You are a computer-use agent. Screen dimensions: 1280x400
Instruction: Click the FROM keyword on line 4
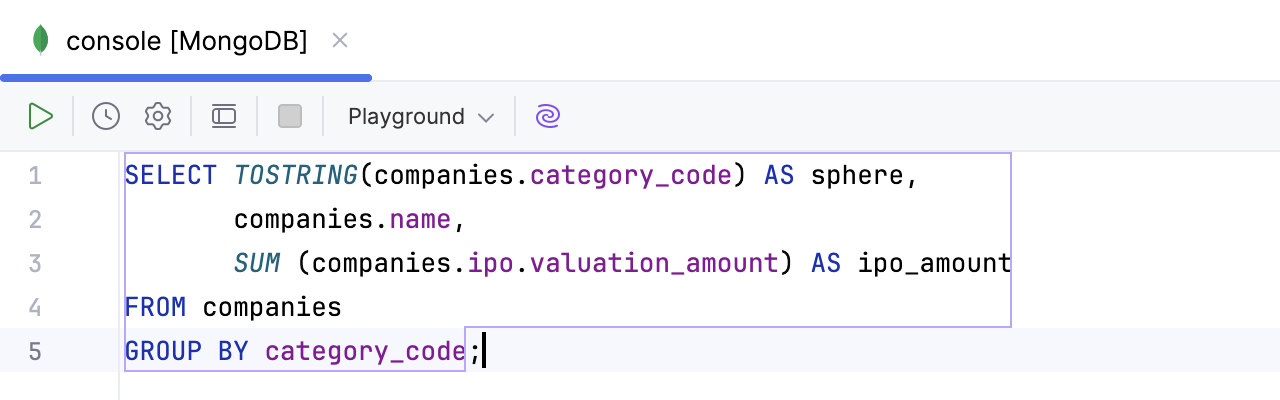click(x=155, y=308)
